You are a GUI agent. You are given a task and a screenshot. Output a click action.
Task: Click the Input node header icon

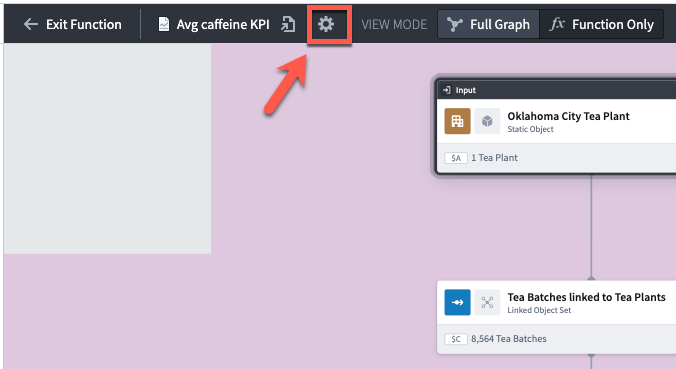pos(447,90)
